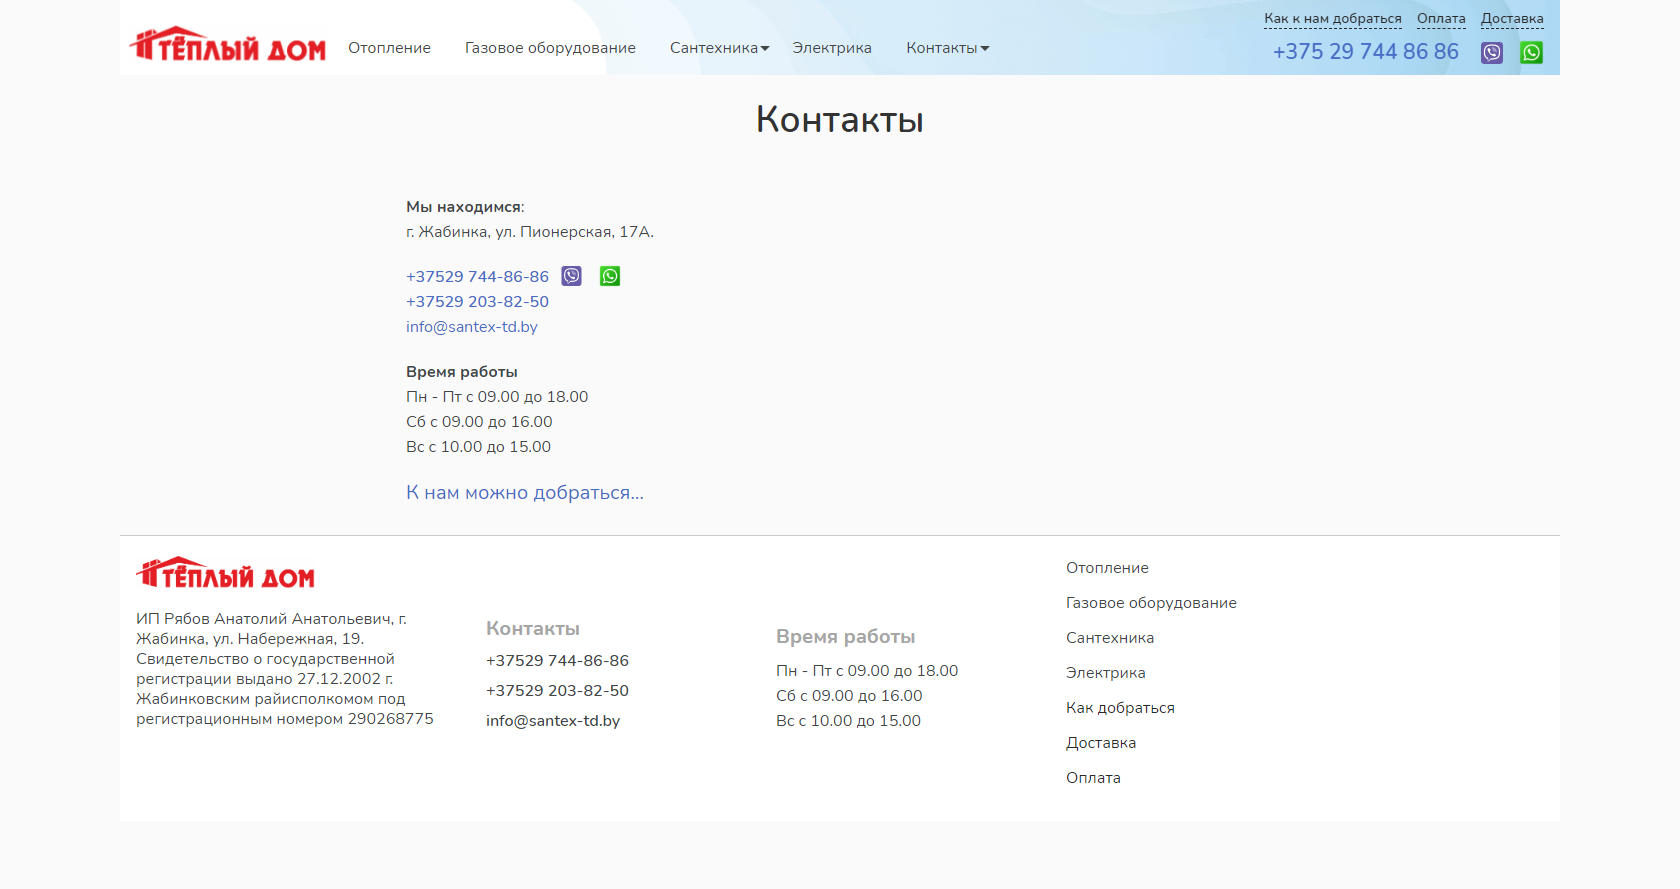1680x889 pixels.
Task: Open the Оплата link in header
Action: (1441, 19)
